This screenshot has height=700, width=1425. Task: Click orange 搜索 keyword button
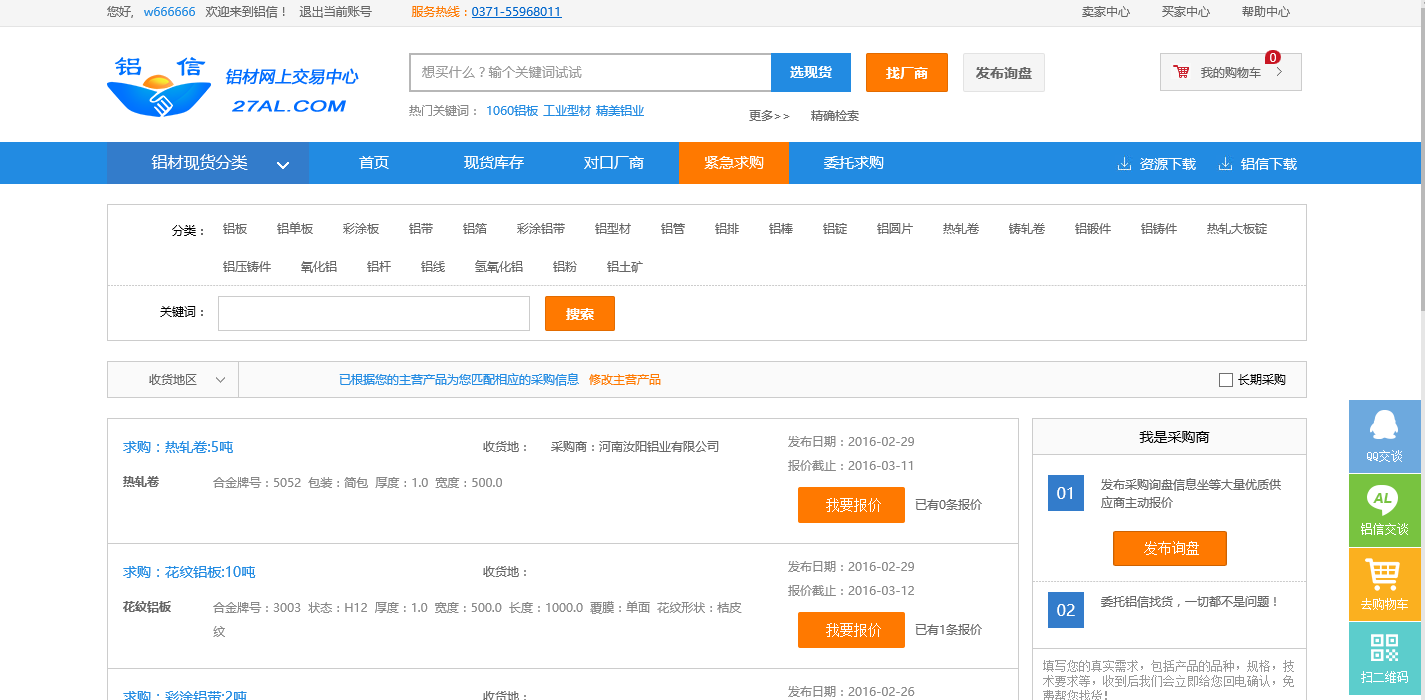pos(580,313)
